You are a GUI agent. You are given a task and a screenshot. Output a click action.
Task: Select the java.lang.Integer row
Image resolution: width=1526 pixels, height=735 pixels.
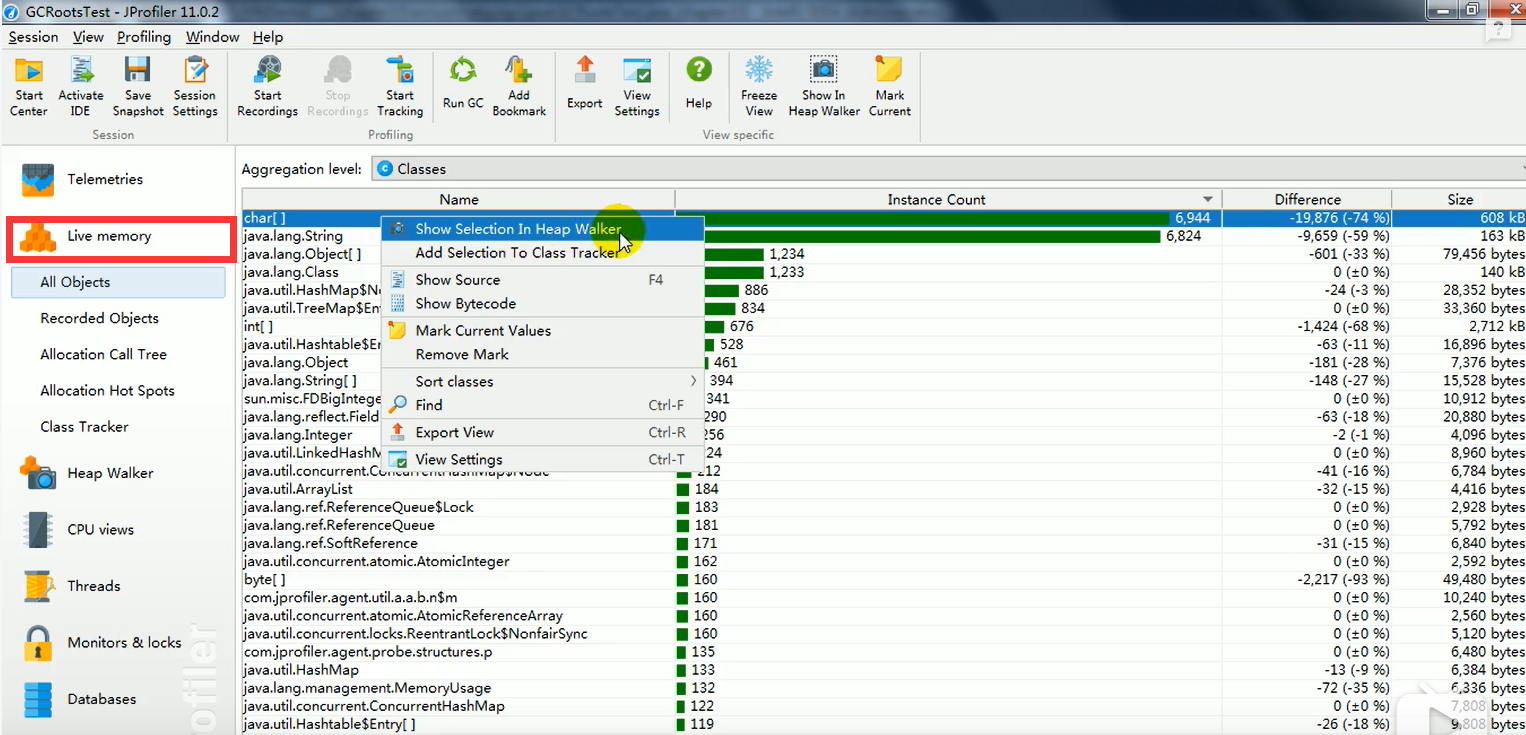point(884,435)
